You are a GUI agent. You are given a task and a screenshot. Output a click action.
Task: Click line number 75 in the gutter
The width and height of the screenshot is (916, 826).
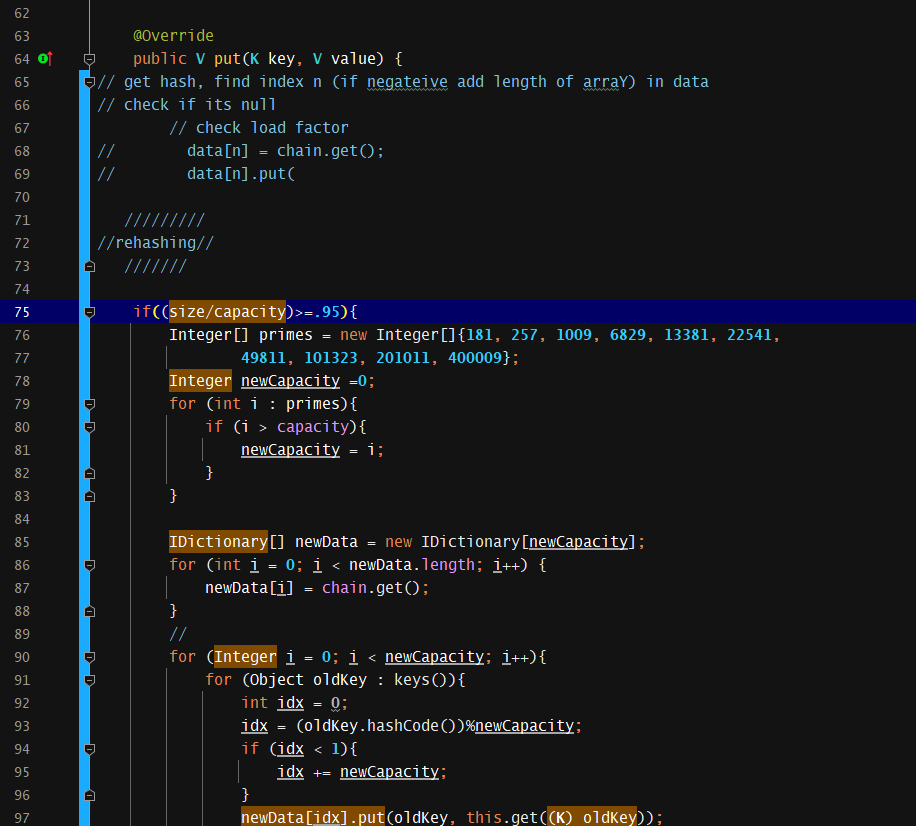[x=22, y=312]
